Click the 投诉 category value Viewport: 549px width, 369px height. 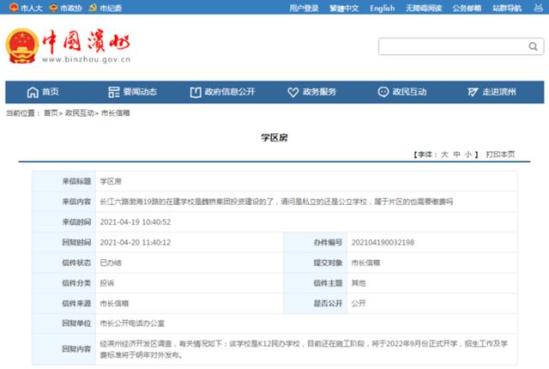point(107,283)
